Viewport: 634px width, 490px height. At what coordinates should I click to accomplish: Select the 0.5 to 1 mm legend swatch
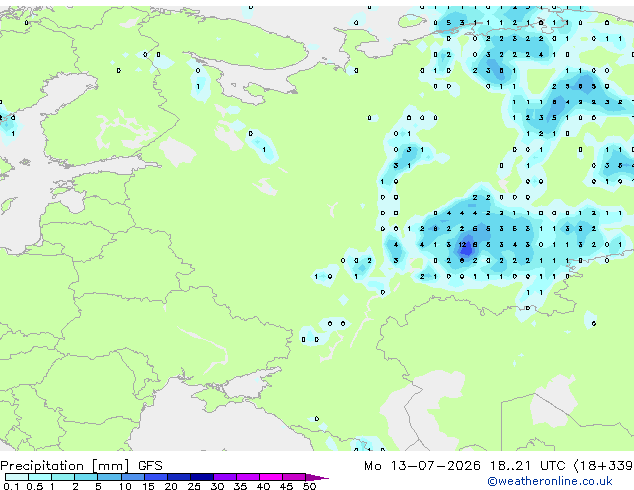(40, 477)
